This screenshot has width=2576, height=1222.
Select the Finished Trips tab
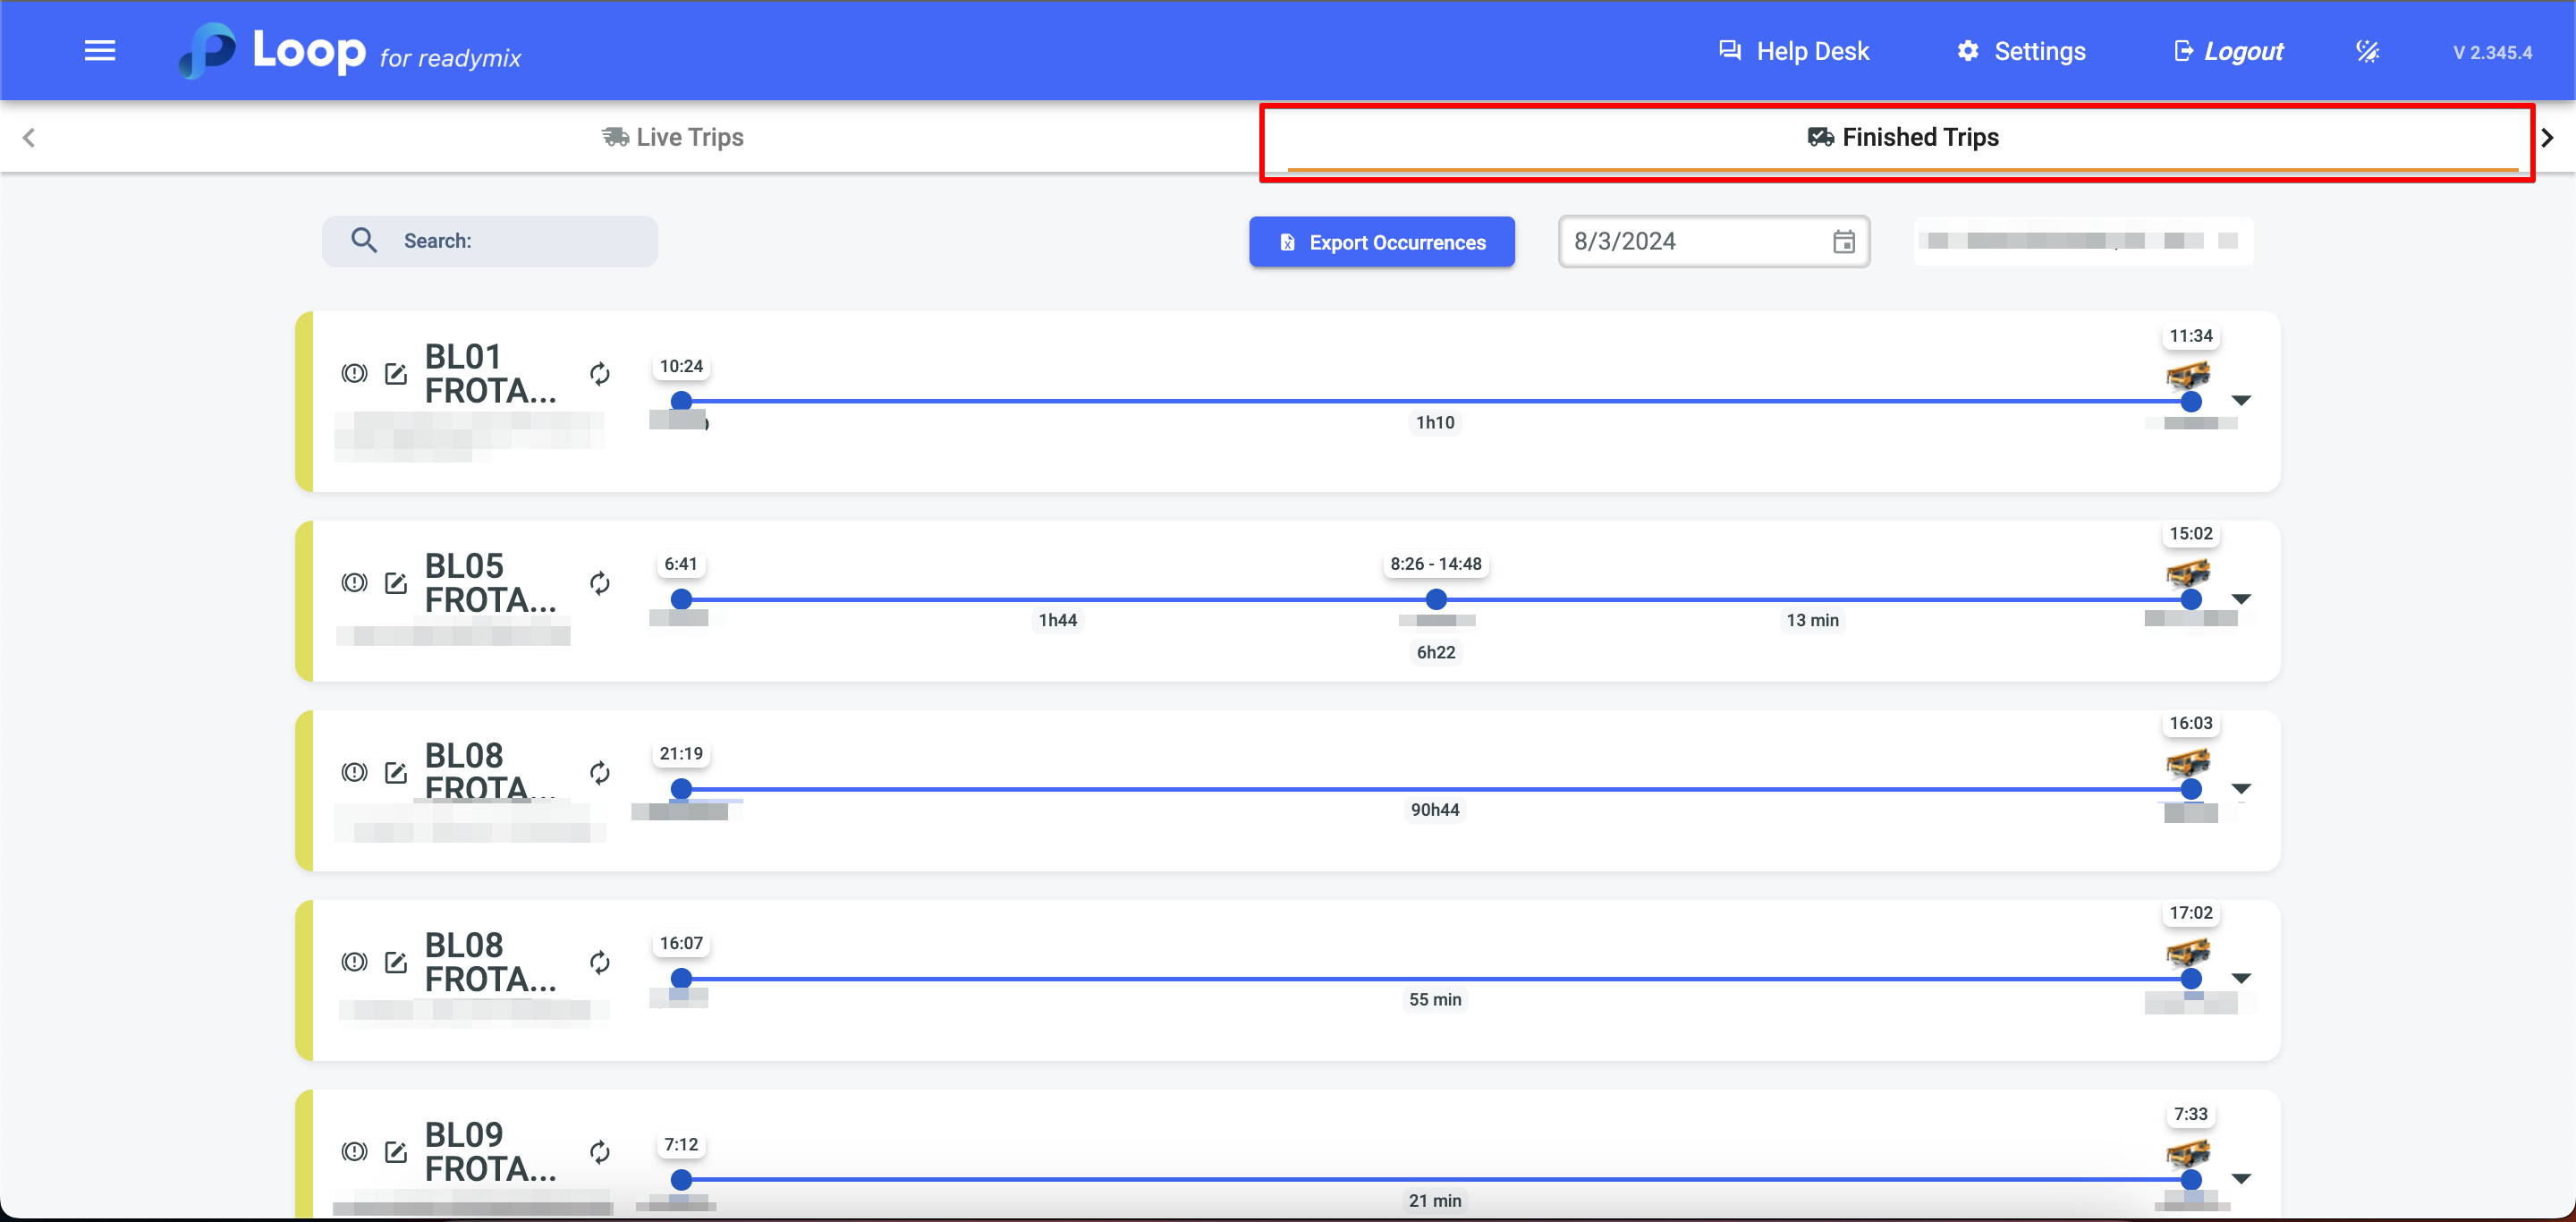[1902, 137]
